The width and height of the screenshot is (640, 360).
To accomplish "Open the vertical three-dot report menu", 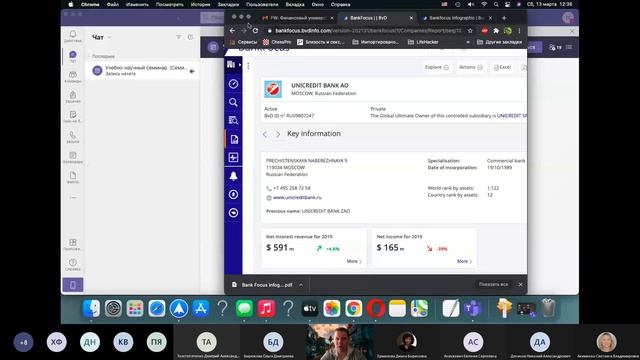I will 248,66.
